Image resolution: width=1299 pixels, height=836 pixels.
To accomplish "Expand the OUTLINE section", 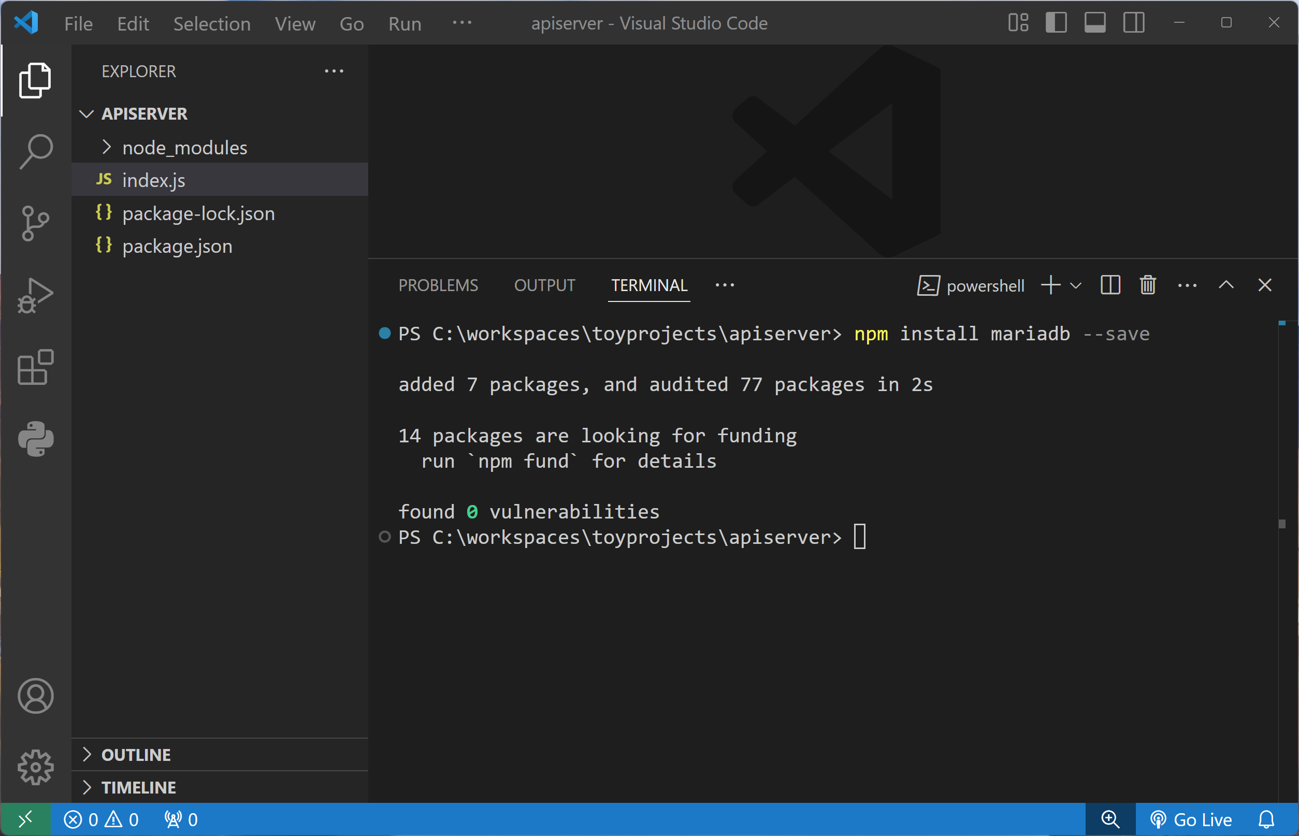I will 220,755.
